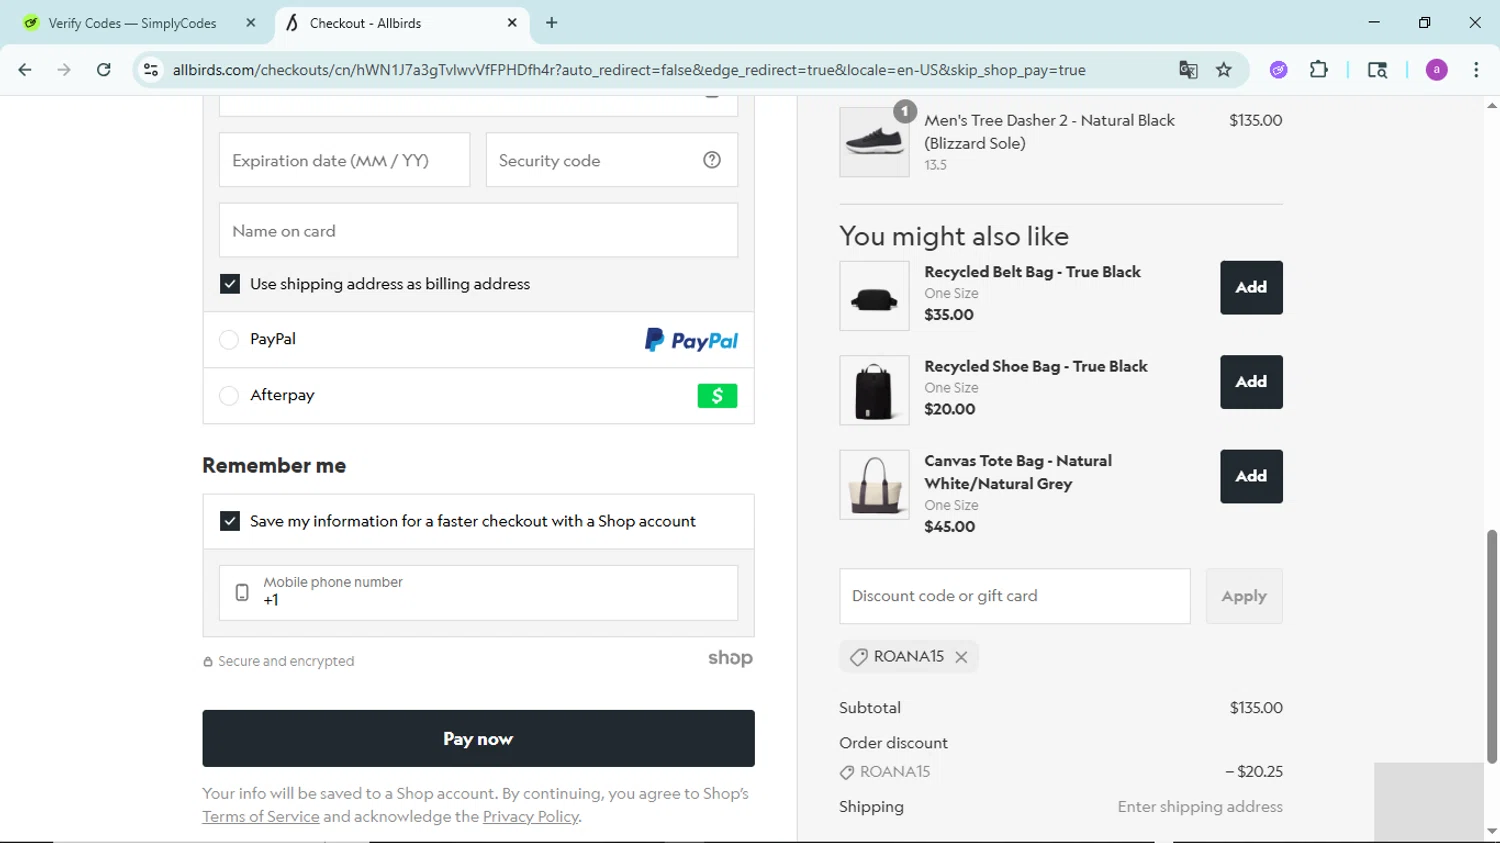Select the Afterpay payment option
This screenshot has height=843, width=1500.
[x=229, y=396]
